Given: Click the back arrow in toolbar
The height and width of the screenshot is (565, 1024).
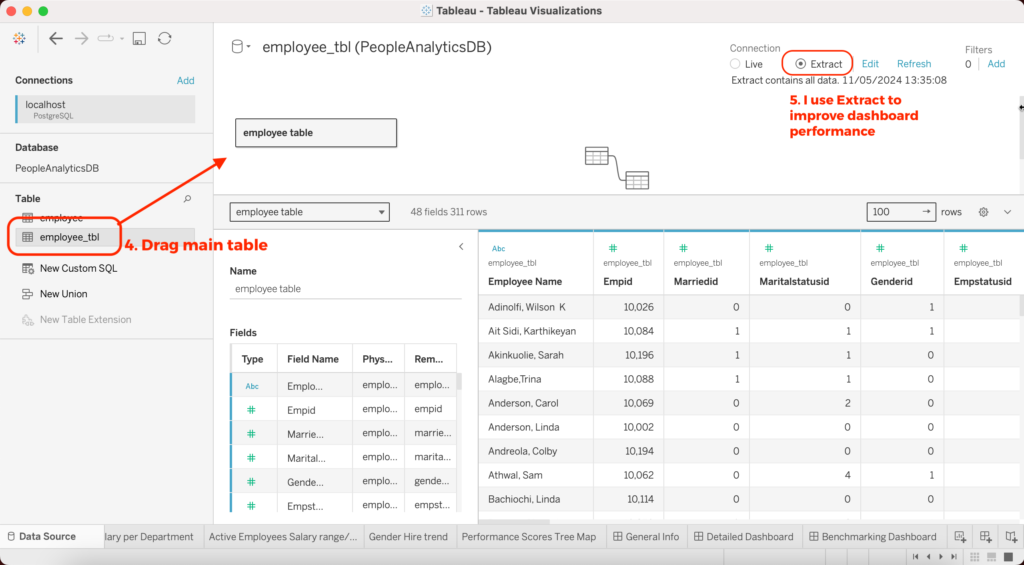Looking at the screenshot, I should (56, 38).
